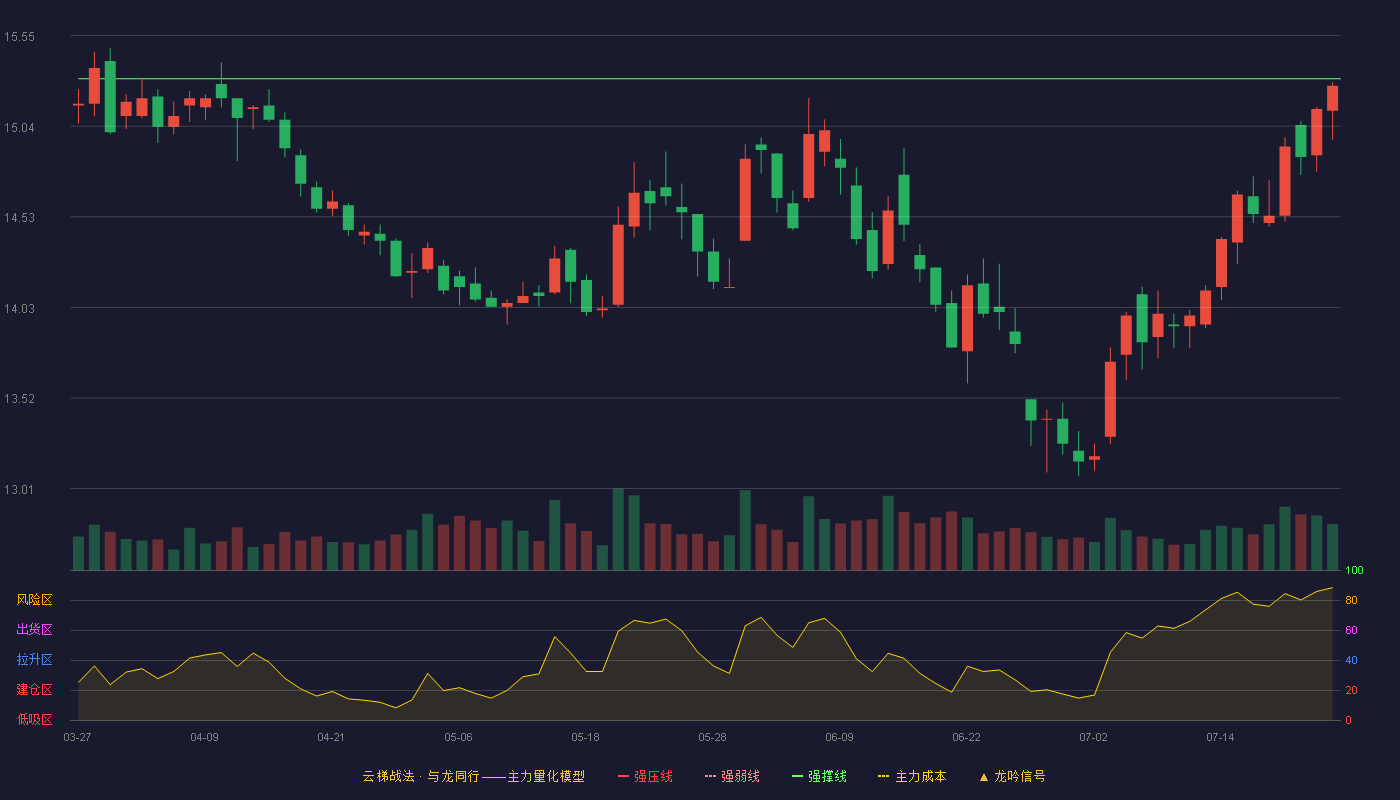This screenshot has width=1400, height=800.
Task: Toggle the 强弱线 legend item
Action: pos(732,776)
